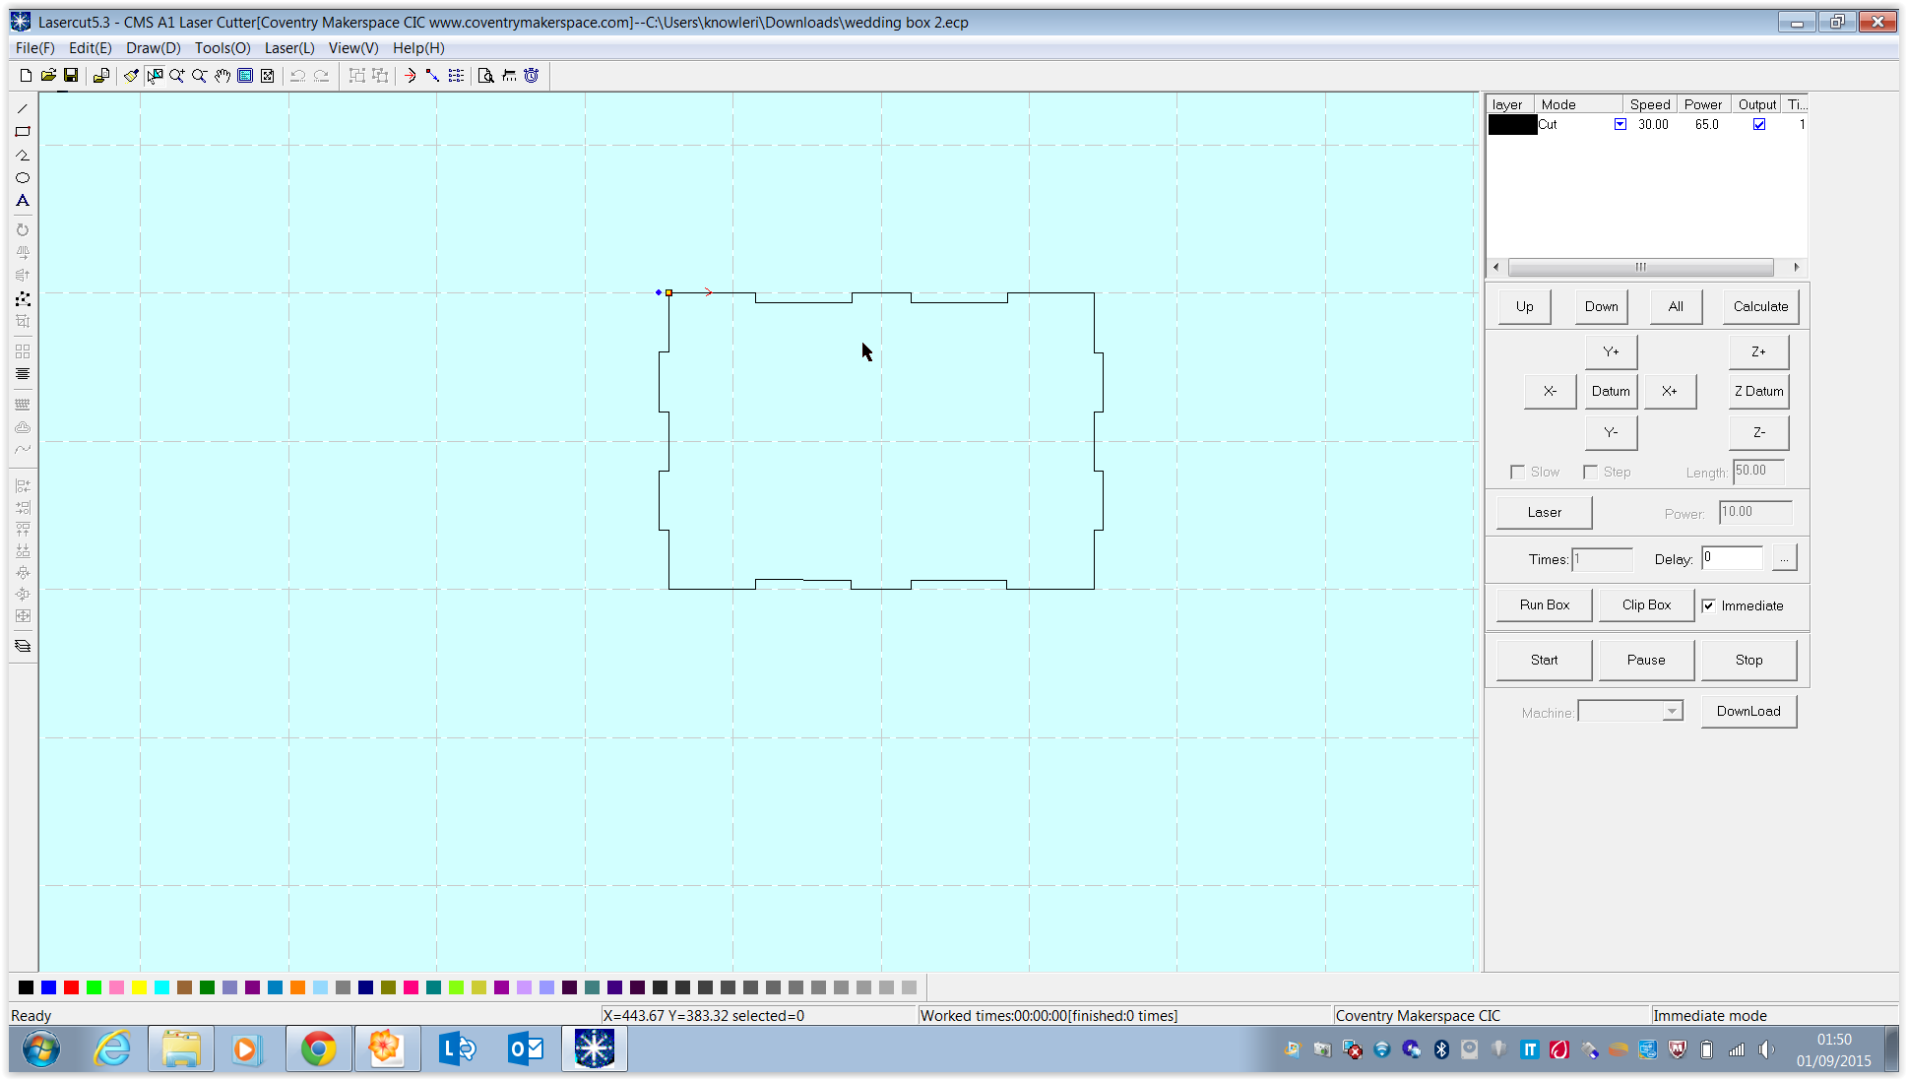Viewport: 1906px width, 1080px height.
Task: Click the Times input field
Action: pyautogui.click(x=1601, y=559)
